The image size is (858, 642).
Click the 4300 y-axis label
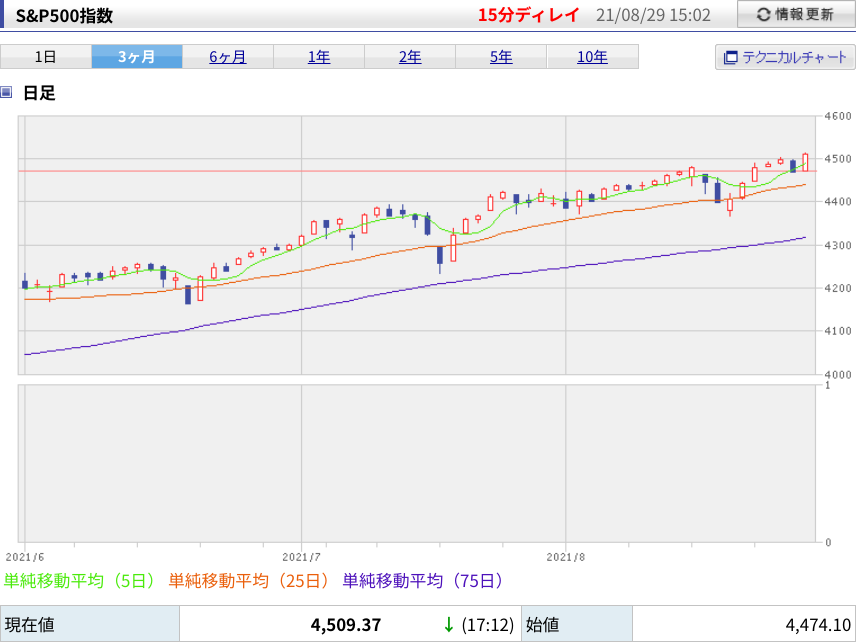pos(838,245)
